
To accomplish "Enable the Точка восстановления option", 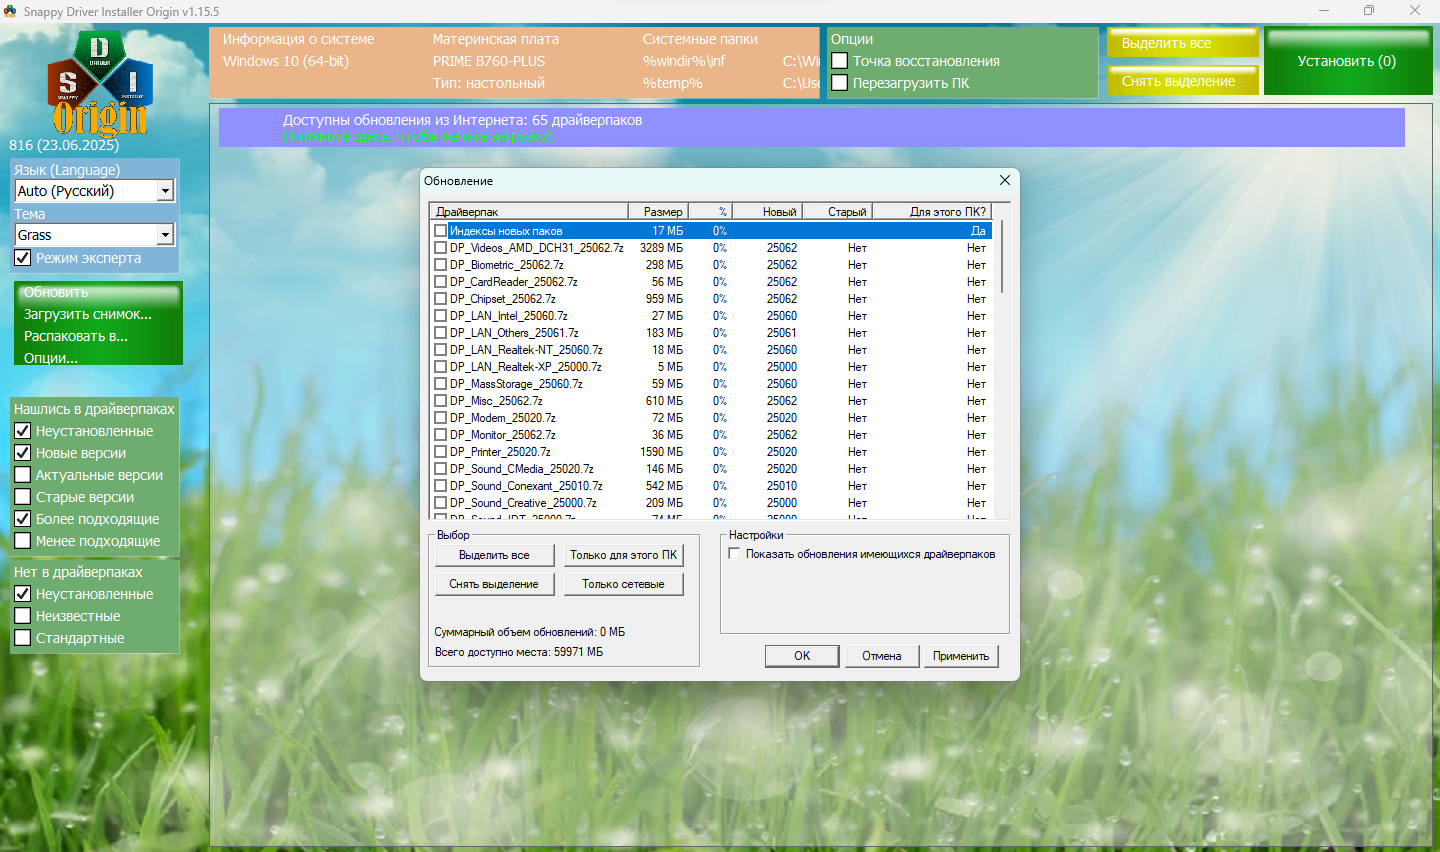I will 840,61.
